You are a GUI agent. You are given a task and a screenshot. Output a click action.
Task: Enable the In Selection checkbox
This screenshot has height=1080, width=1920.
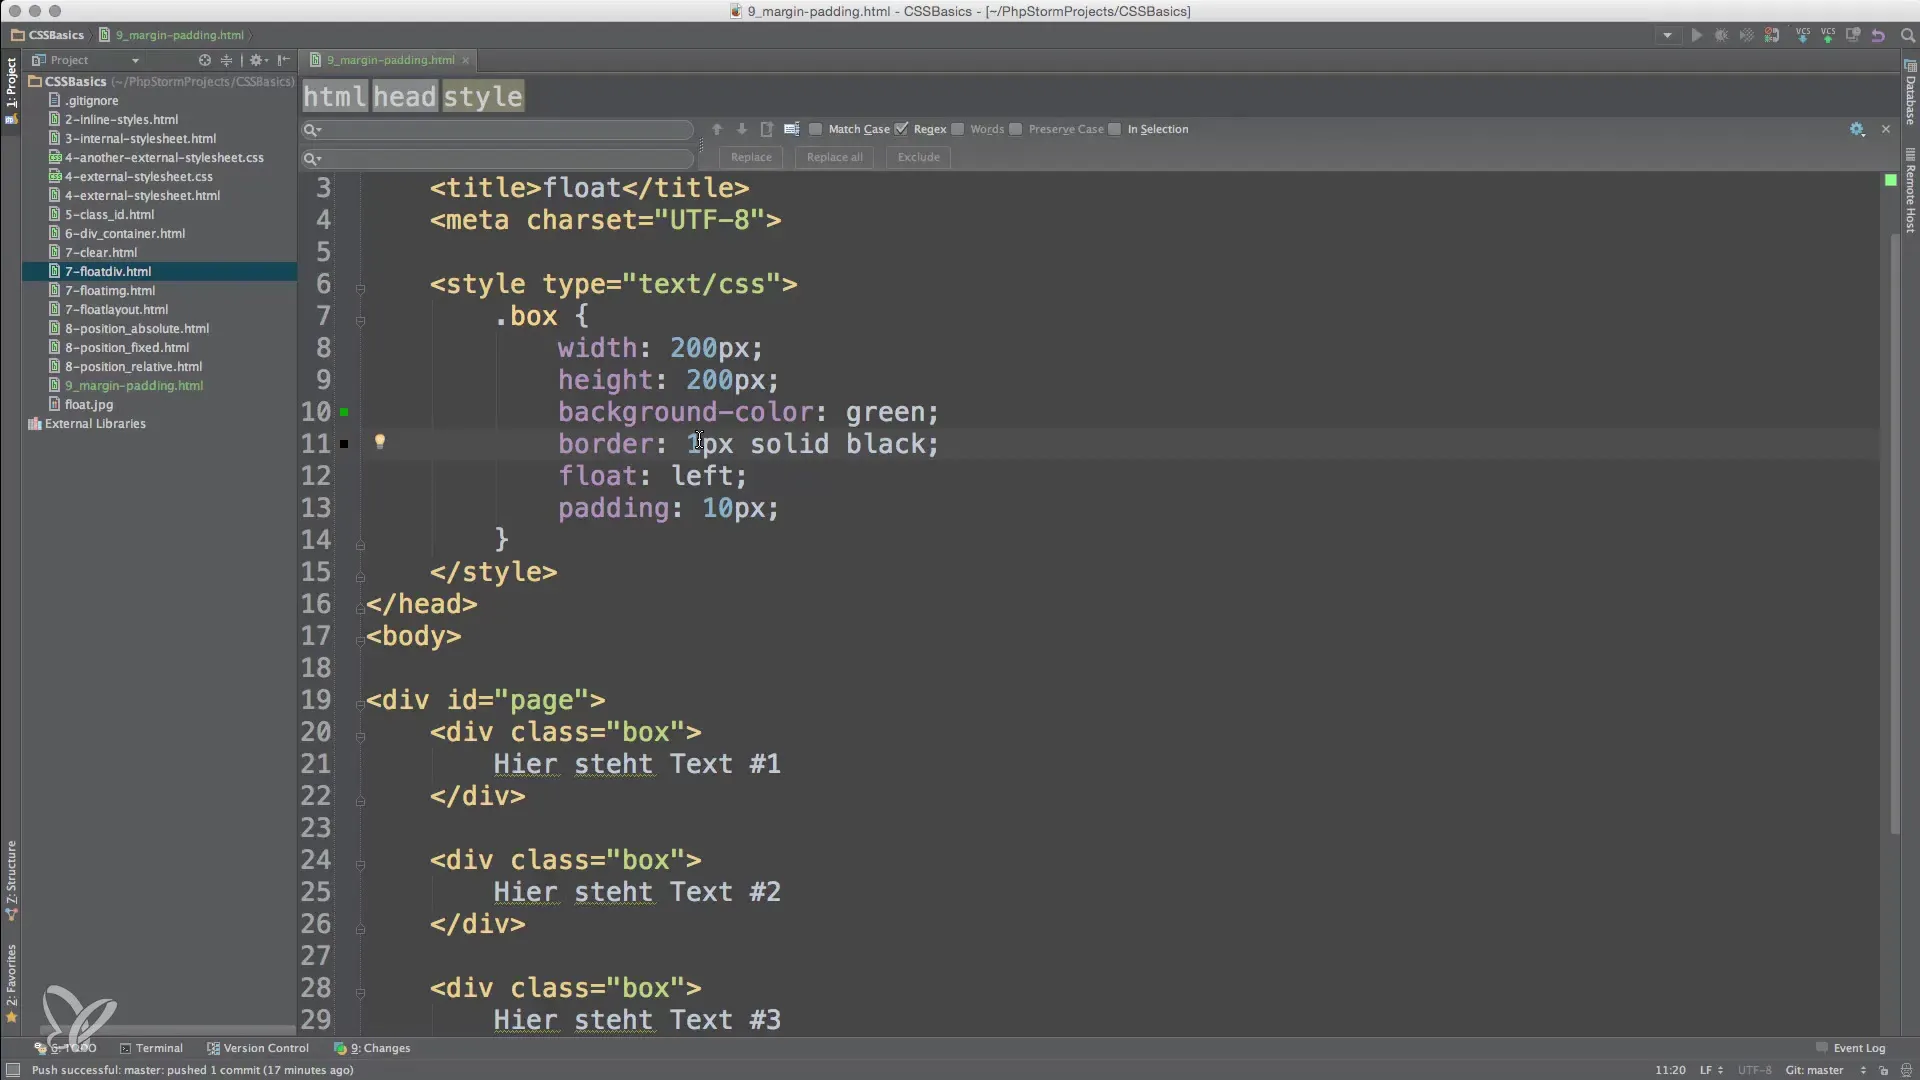pyautogui.click(x=1115, y=129)
